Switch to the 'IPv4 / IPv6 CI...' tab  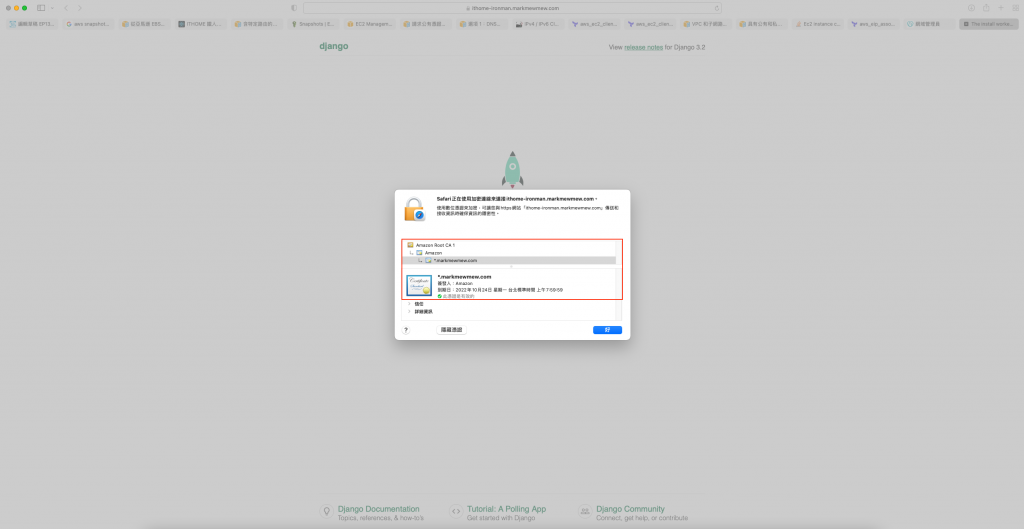pyautogui.click(x=537, y=24)
